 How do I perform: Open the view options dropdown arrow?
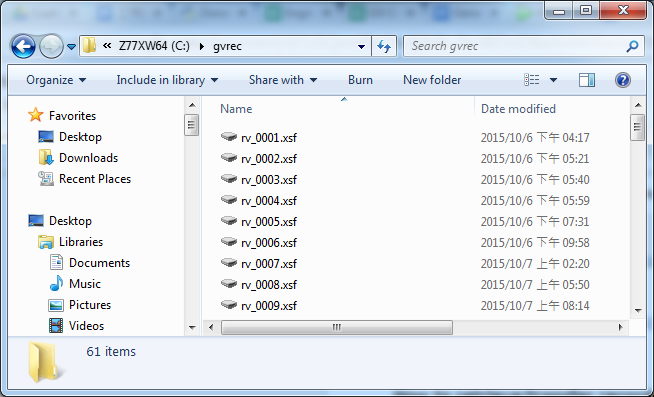point(553,80)
